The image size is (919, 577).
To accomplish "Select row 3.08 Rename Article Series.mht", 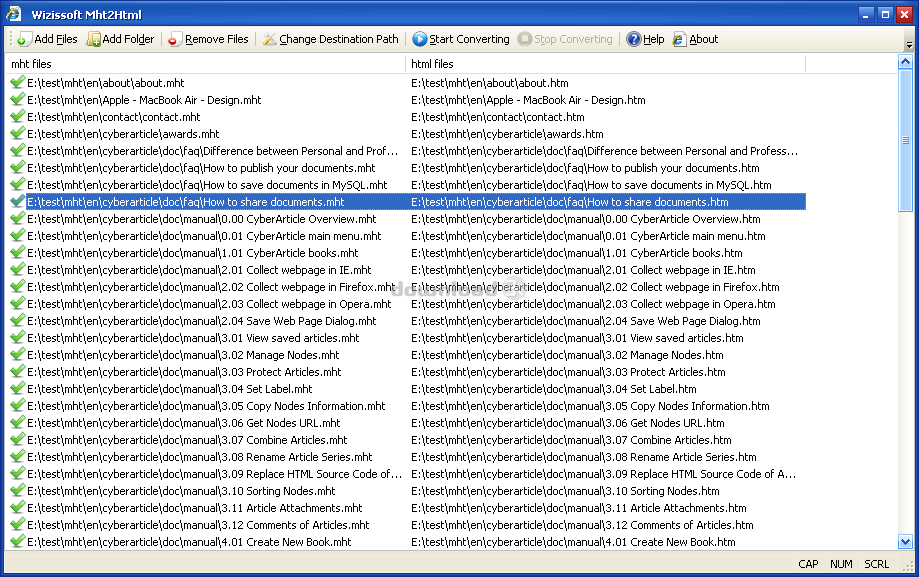I will click(x=407, y=457).
